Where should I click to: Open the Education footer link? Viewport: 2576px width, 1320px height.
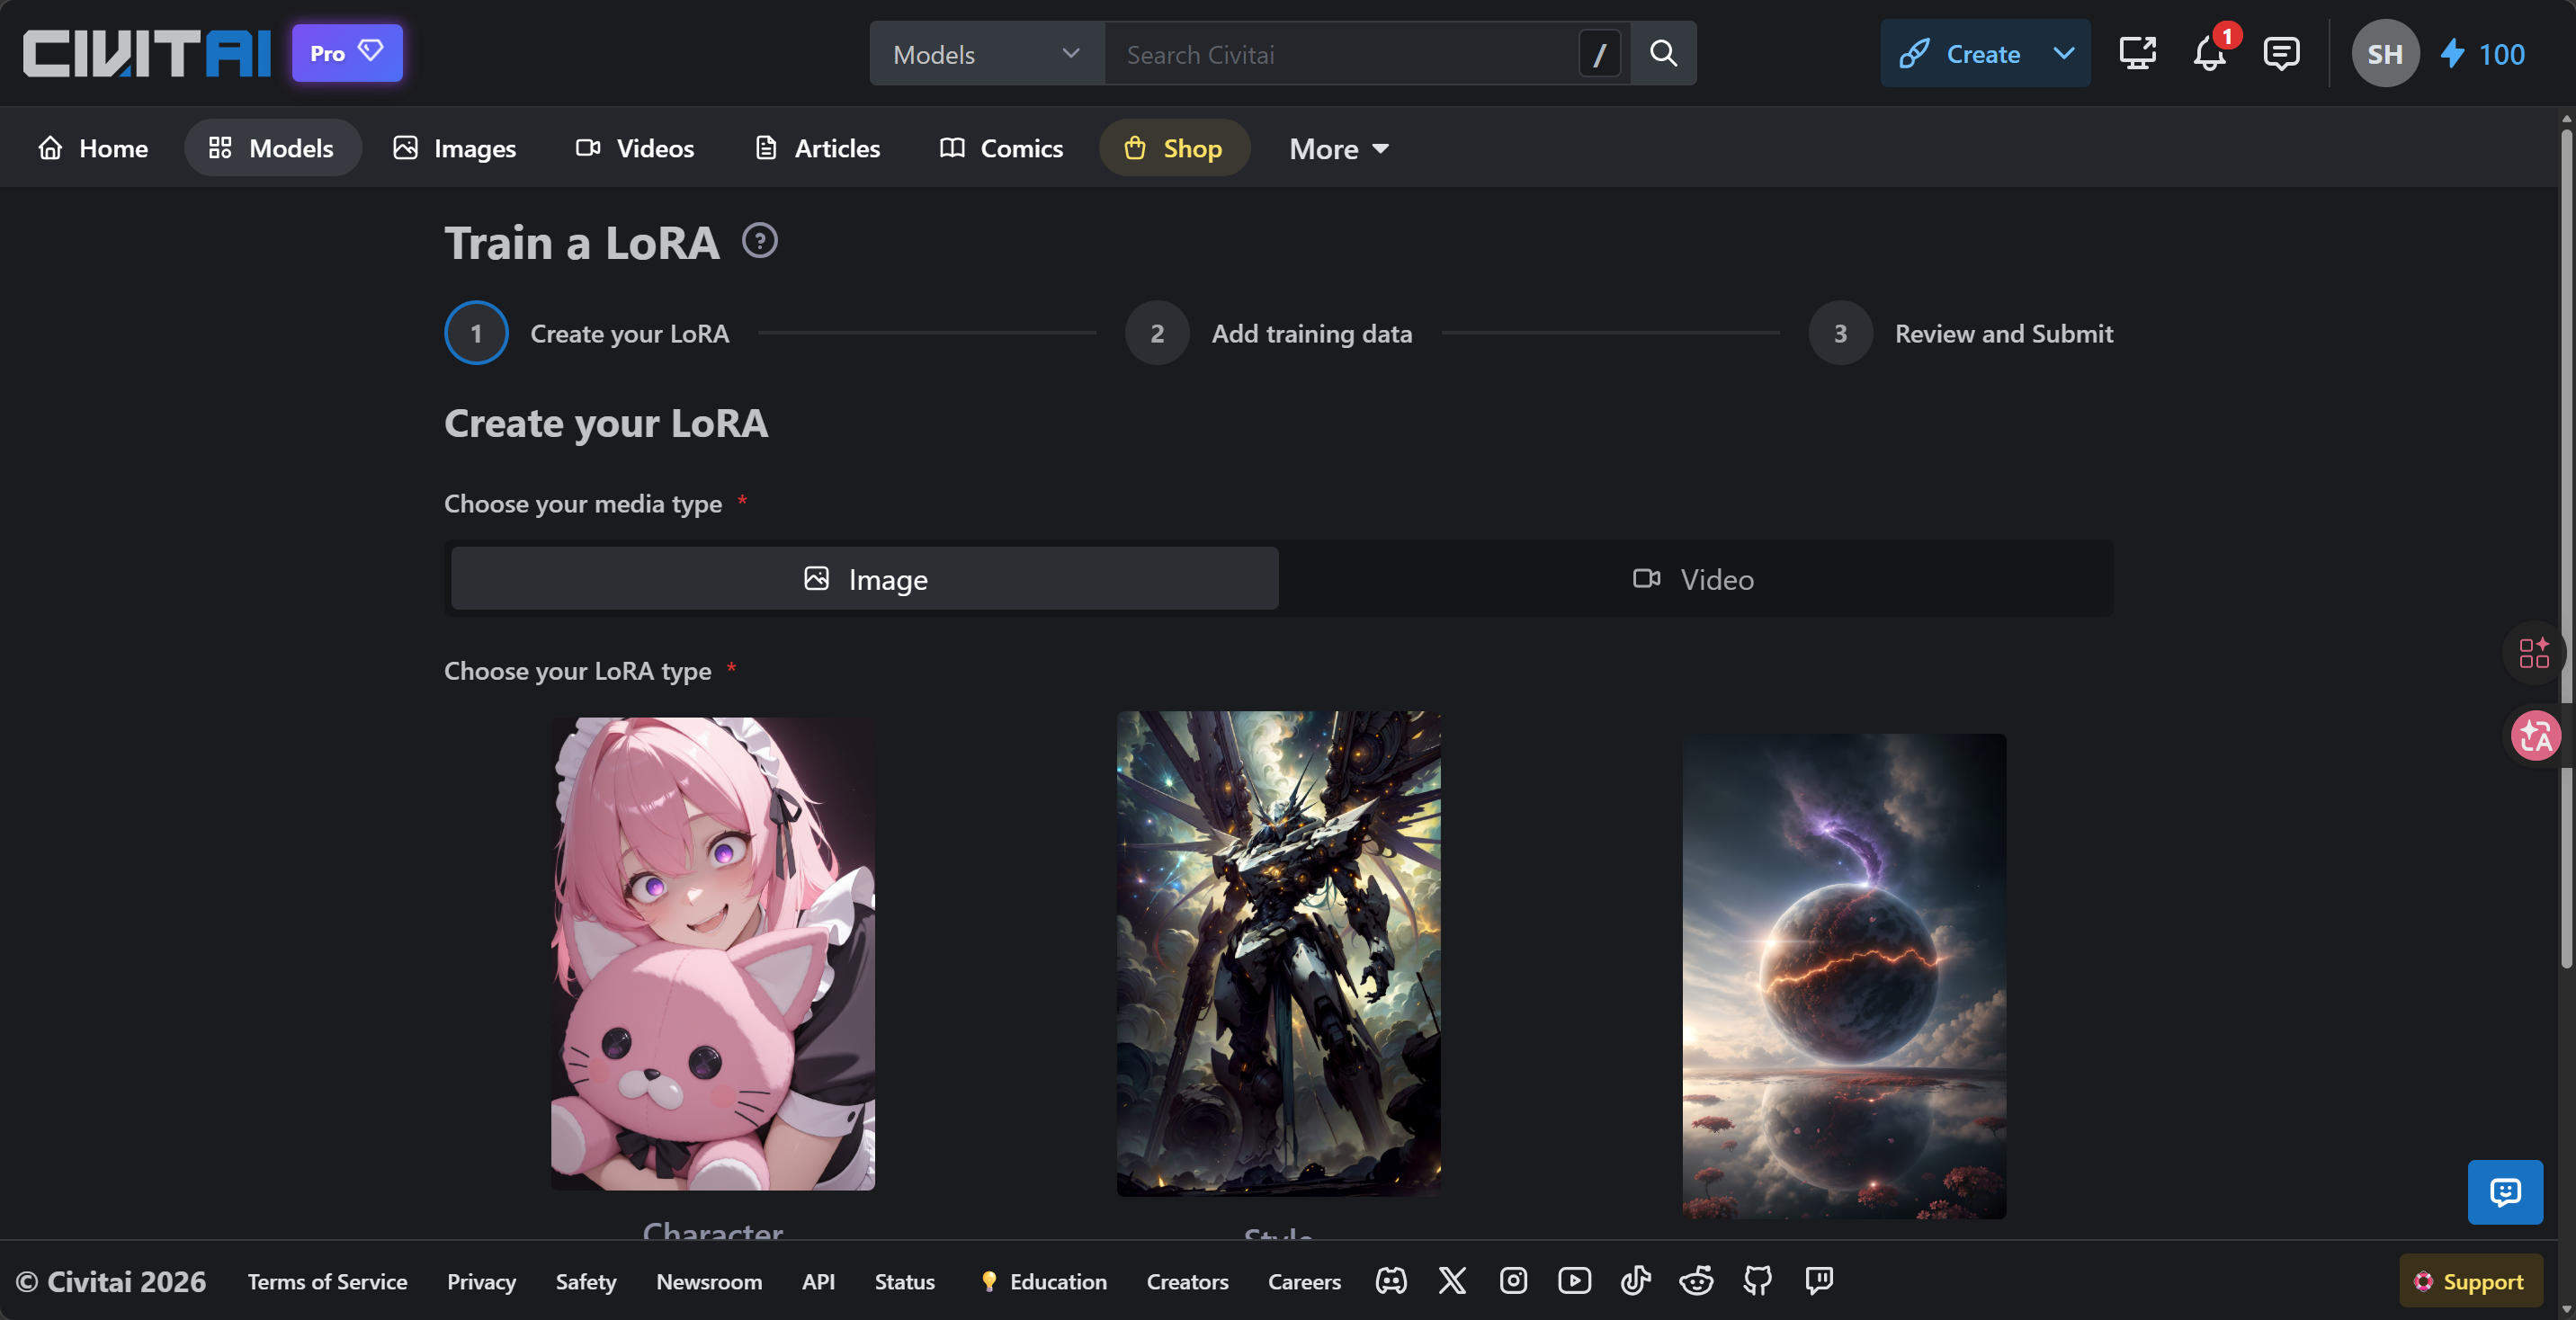(x=1043, y=1282)
